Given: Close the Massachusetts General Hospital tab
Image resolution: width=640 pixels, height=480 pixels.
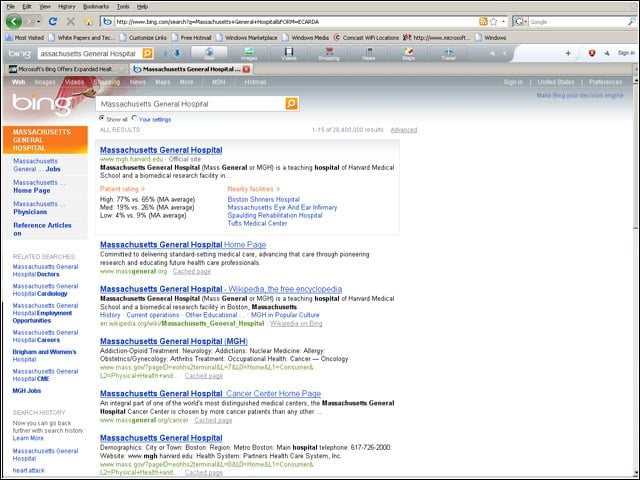Looking at the screenshot, I should (x=246, y=69).
